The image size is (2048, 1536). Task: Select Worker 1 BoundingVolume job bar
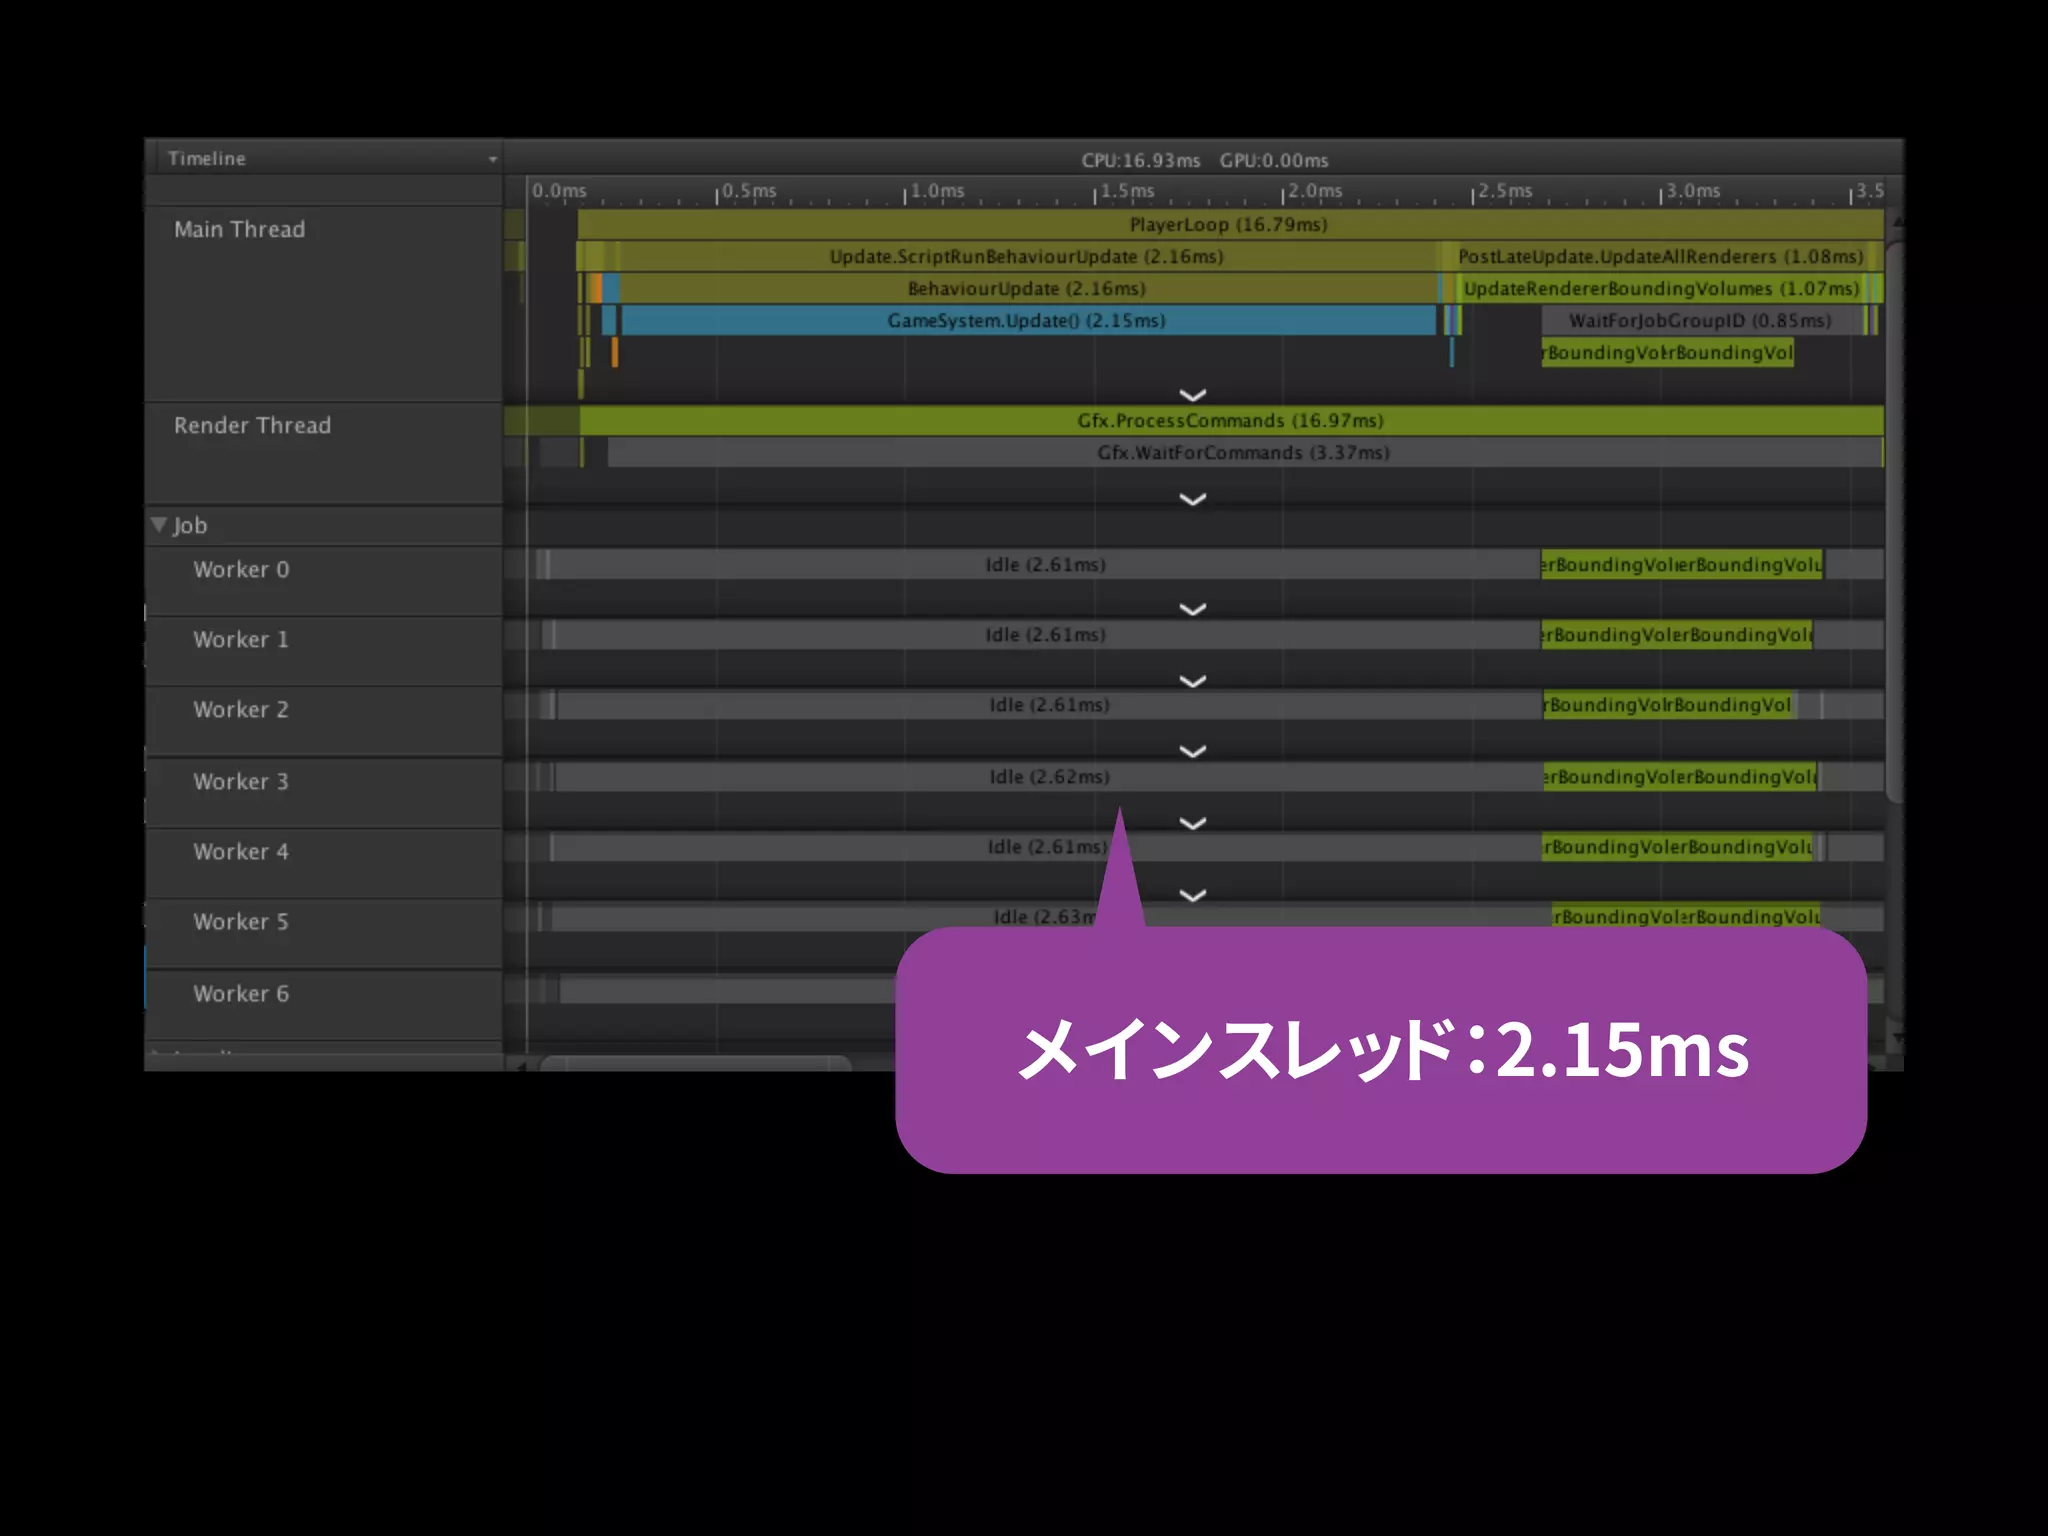pos(1677,634)
